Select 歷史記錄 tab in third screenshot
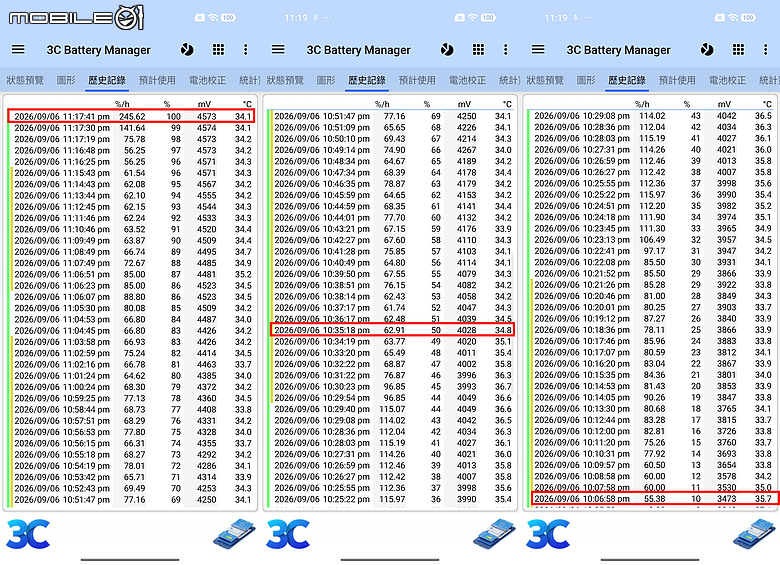This screenshot has width=780, height=565. tap(627, 80)
